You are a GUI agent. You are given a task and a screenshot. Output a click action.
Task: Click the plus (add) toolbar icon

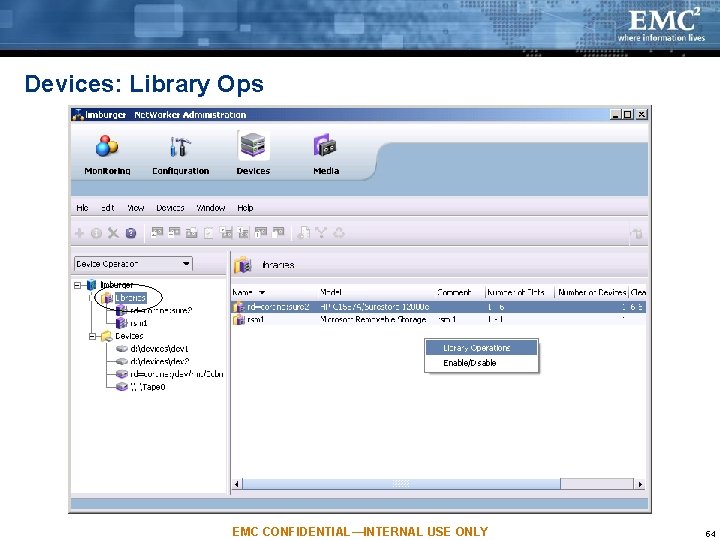[x=79, y=233]
